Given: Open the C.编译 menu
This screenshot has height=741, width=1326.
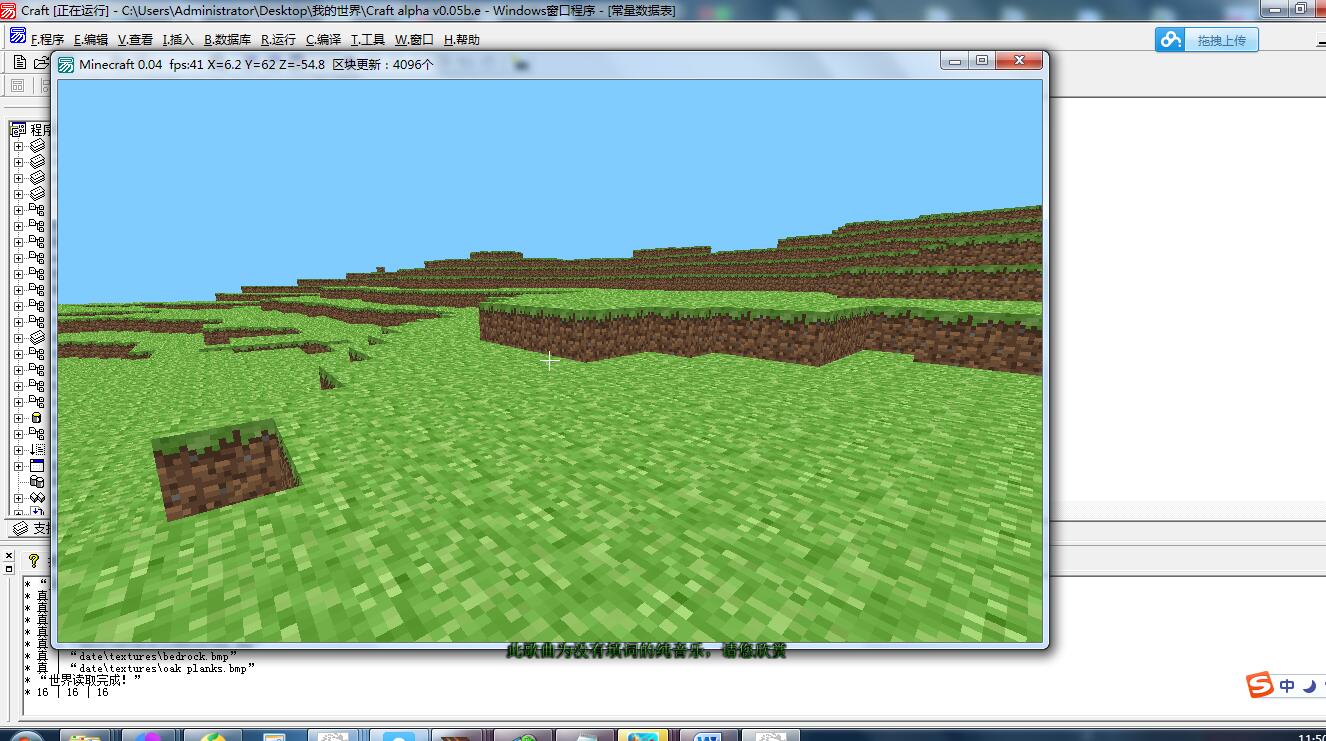Looking at the screenshot, I should click(323, 40).
